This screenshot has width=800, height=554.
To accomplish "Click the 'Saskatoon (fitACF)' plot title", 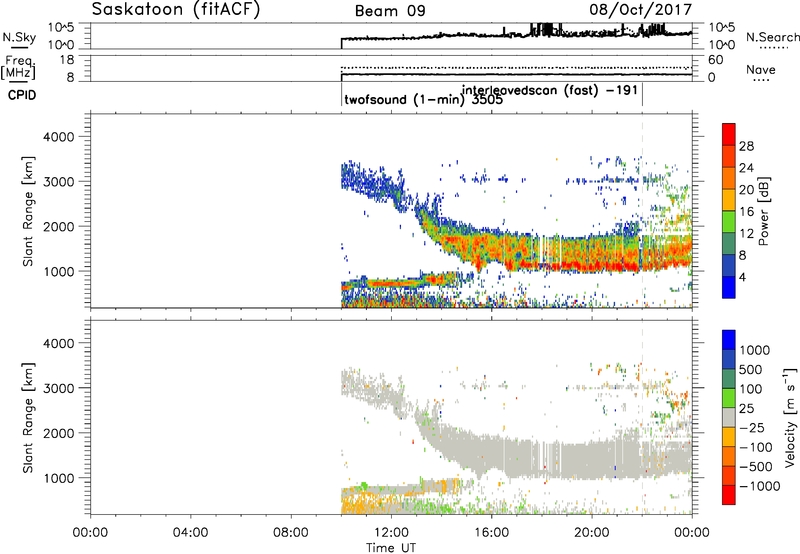I will [176, 10].
